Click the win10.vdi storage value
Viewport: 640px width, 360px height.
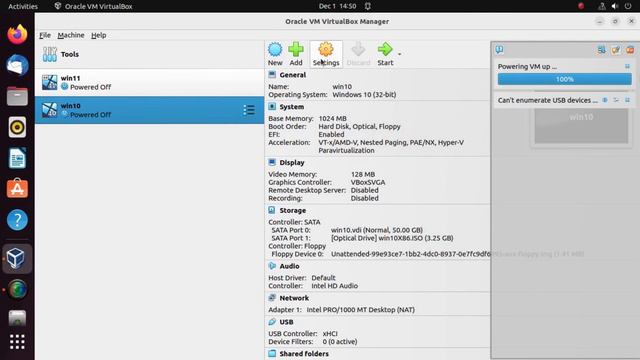click(x=377, y=230)
